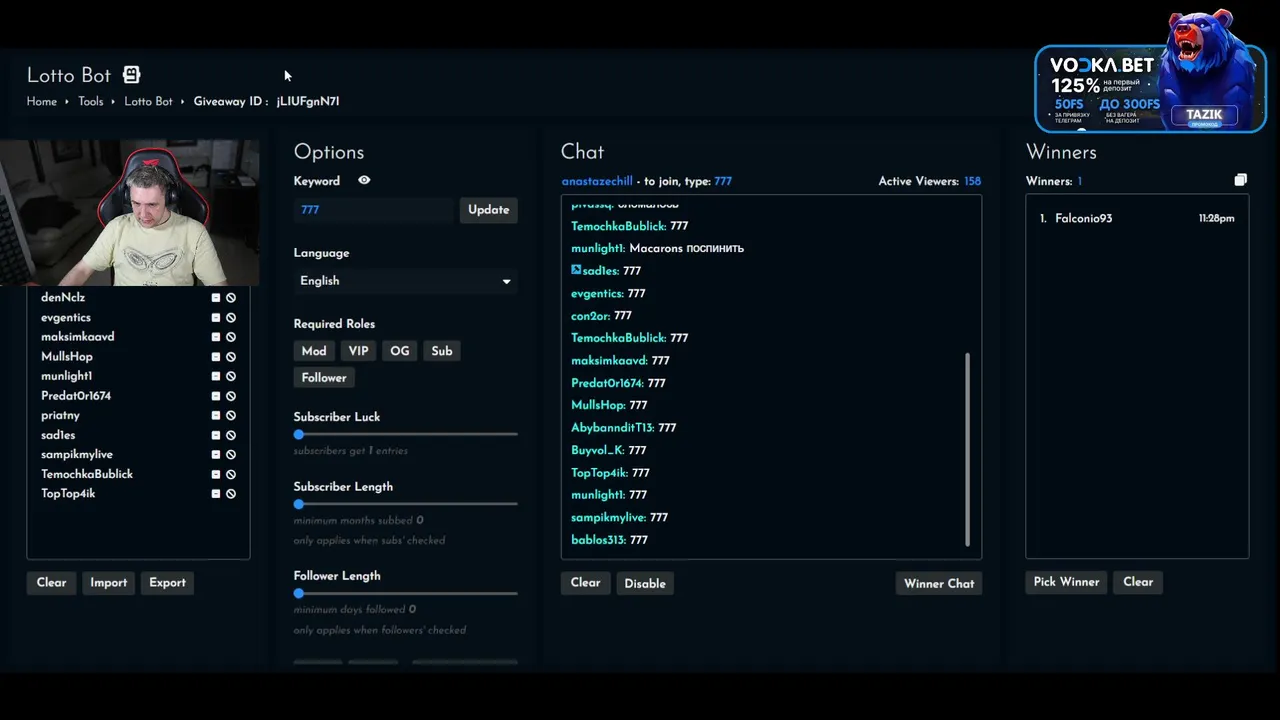Open the Language dropdown showing English

pyautogui.click(x=406, y=281)
